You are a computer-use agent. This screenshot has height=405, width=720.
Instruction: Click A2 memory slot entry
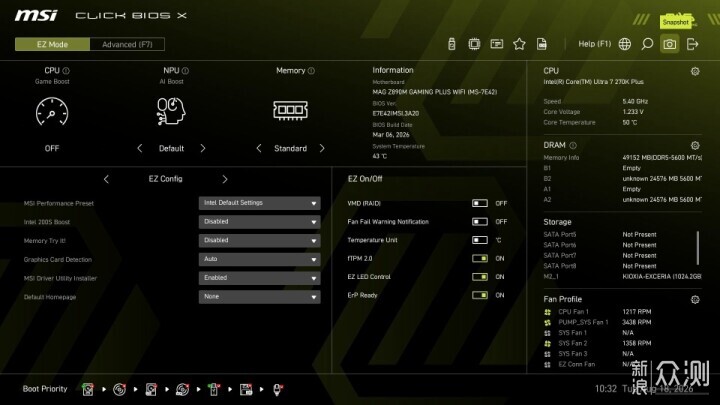[622, 200]
